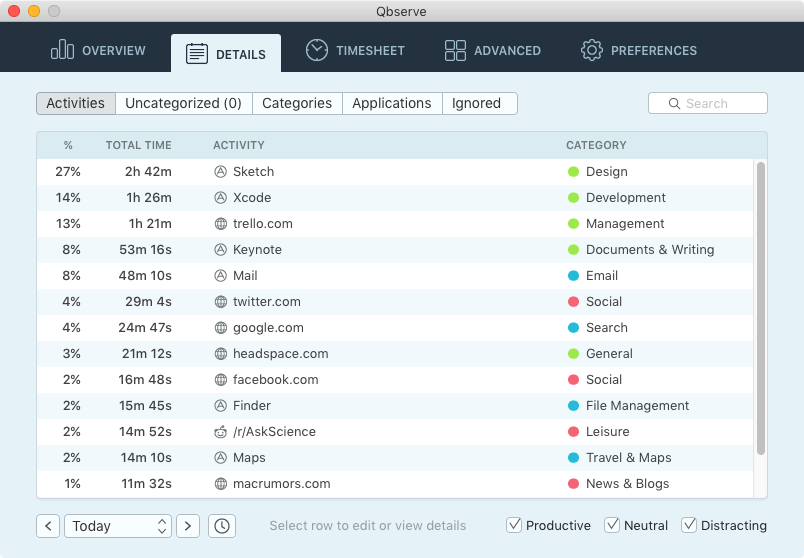Select the headspace.com activity name

click(x=280, y=354)
